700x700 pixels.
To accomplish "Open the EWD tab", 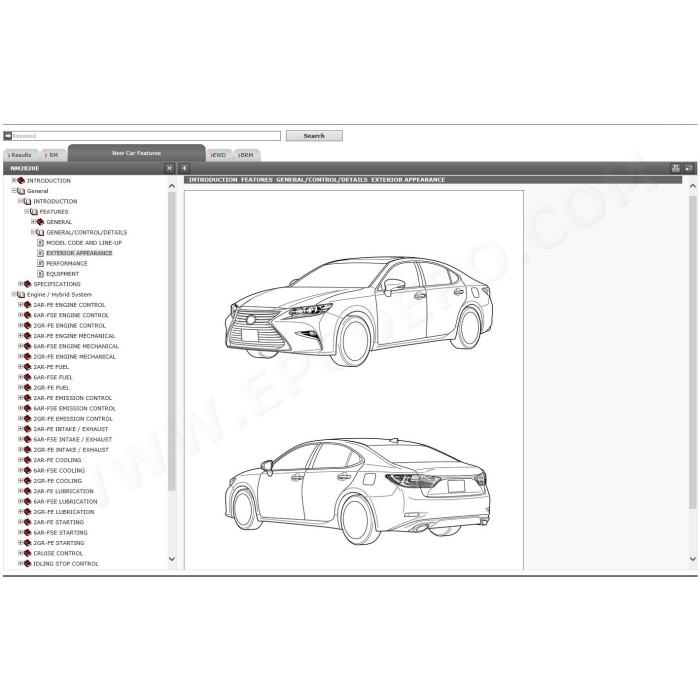I will pyautogui.click(x=219, y=155).
